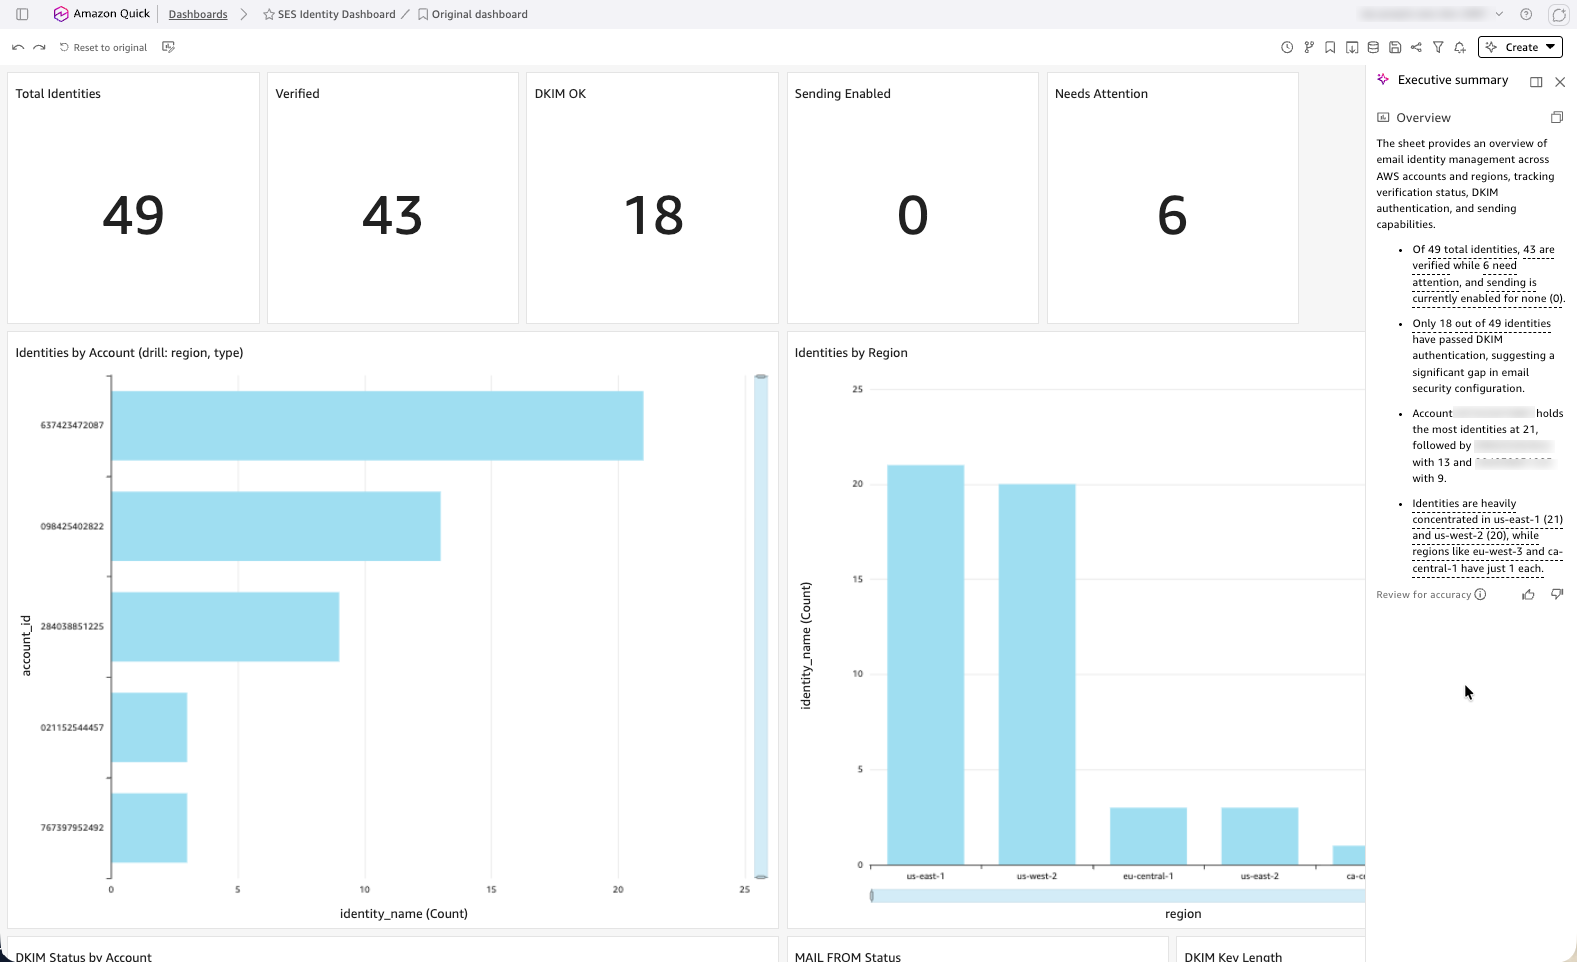Click the us-east-1 bar in region chart
The width and height of the screenshot is (1577, 962).
[925, 665]
